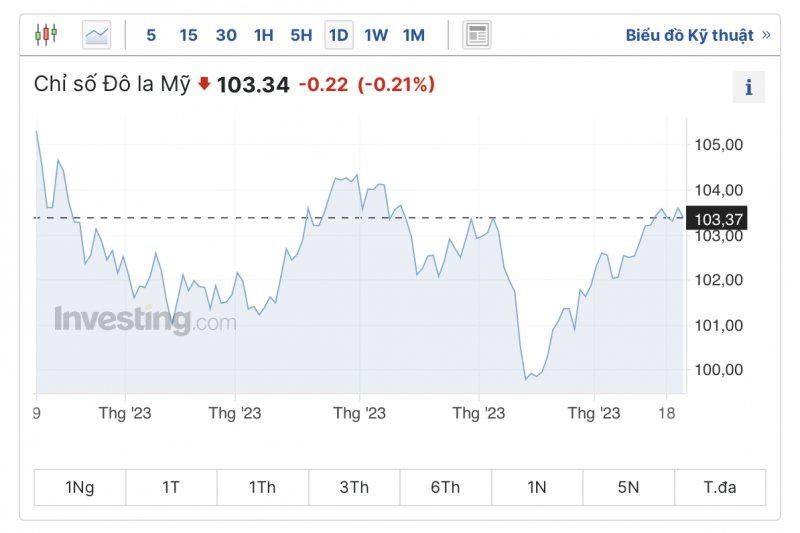Image resolution: width=800 pixels, height=533 pixels.
Task: Click the 103.34 price value
Action: tap(253, 85)
